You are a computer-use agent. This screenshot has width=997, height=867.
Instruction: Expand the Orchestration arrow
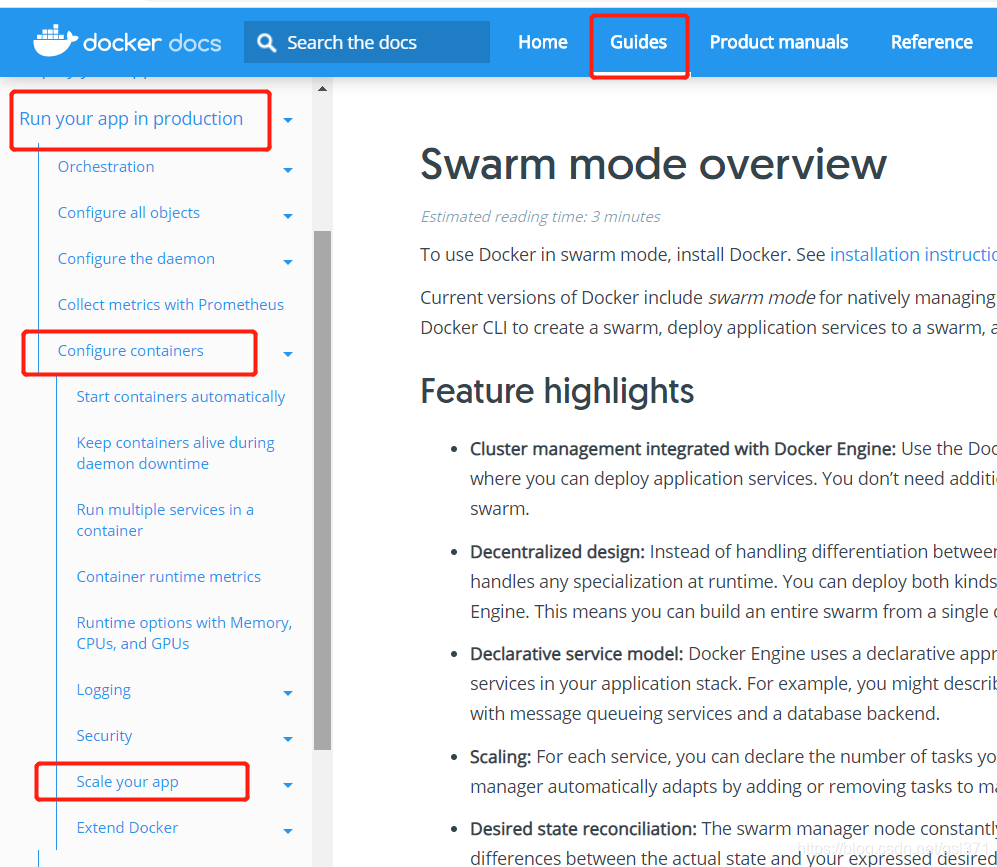[288, 170]
